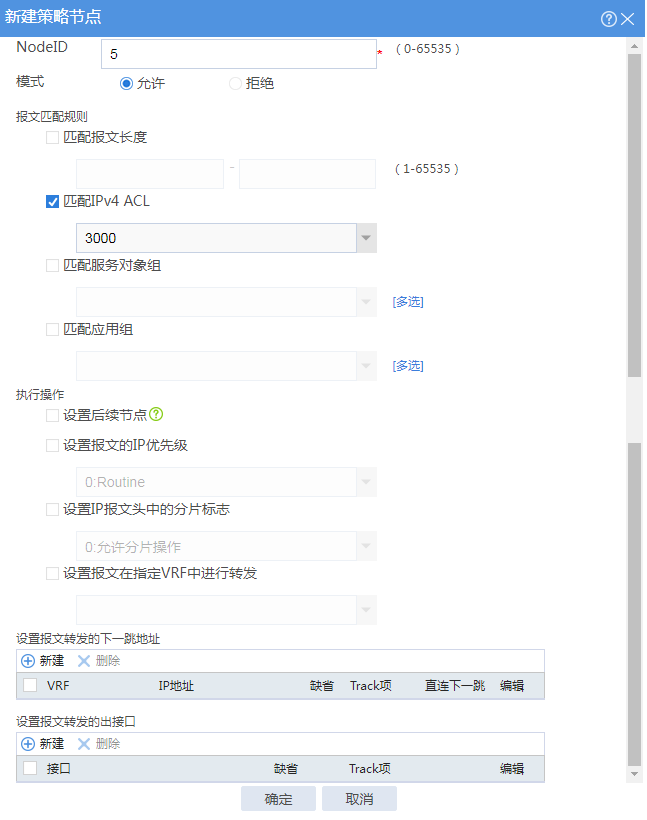Close the new policy node dialog
Screen dimensions: 647x820
pyautogui.click(x=628, y=19)
